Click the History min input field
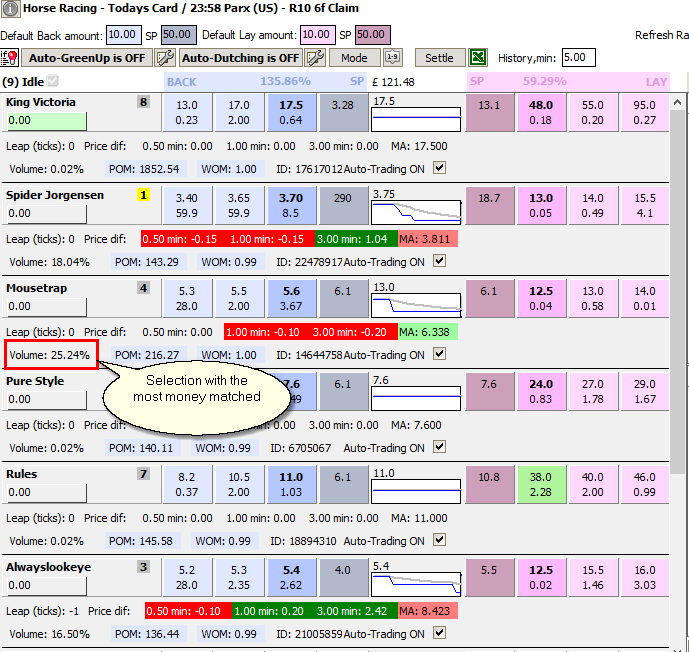689x652 pixels. click(x=578, y=58)
